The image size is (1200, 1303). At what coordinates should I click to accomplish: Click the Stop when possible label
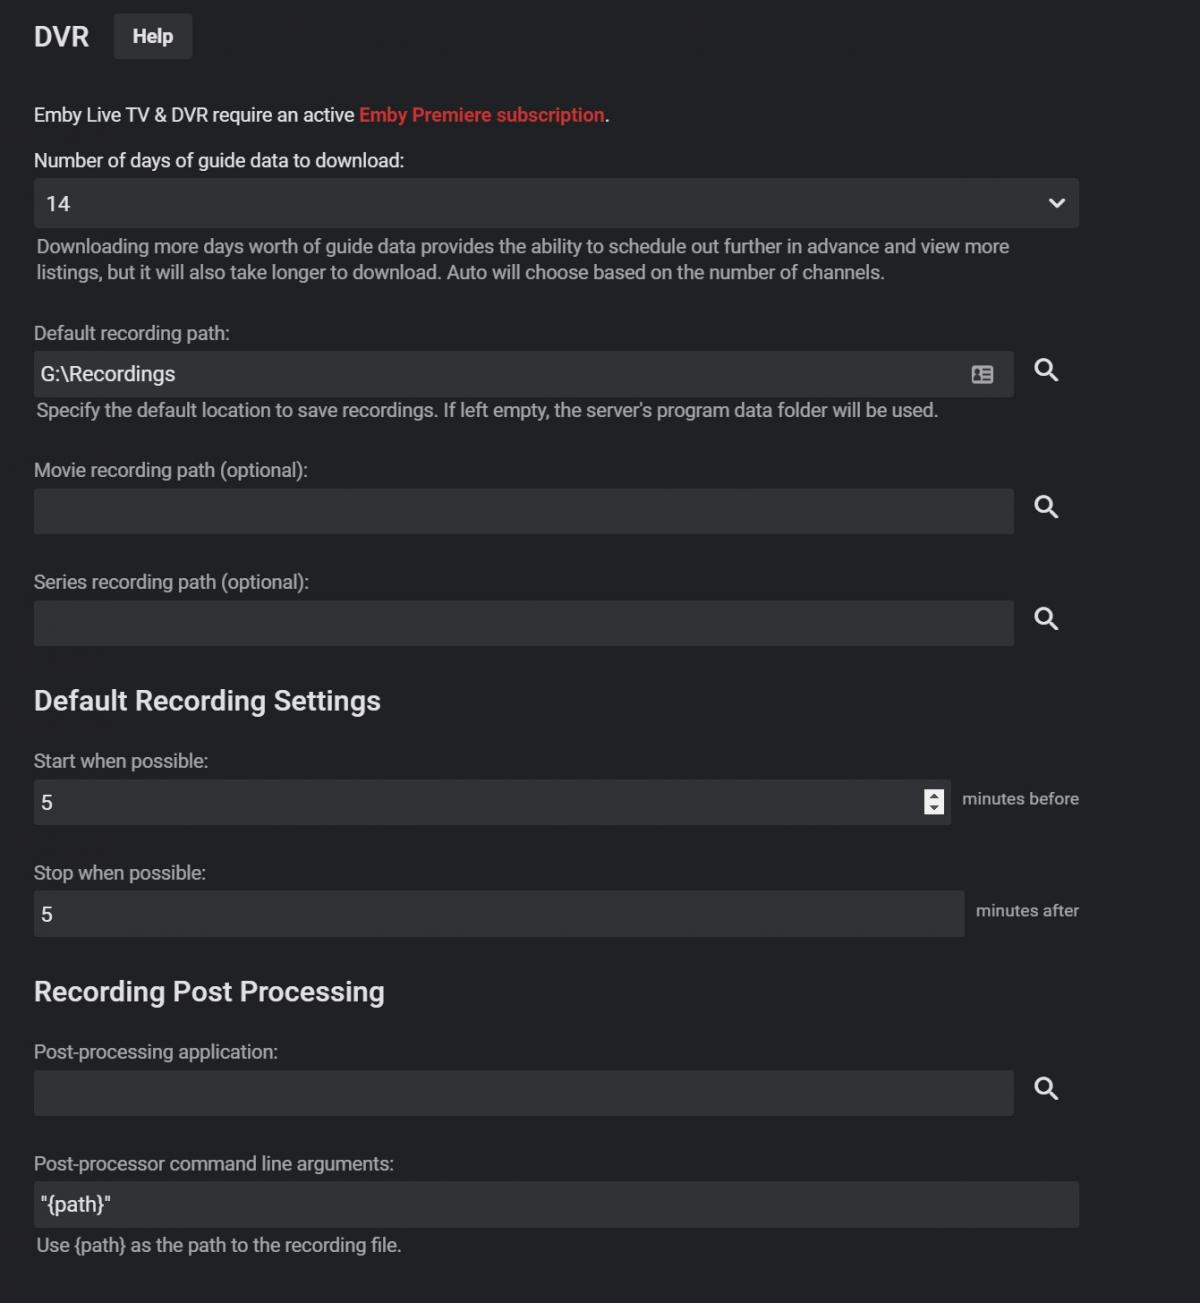click(x=120, y=873)
